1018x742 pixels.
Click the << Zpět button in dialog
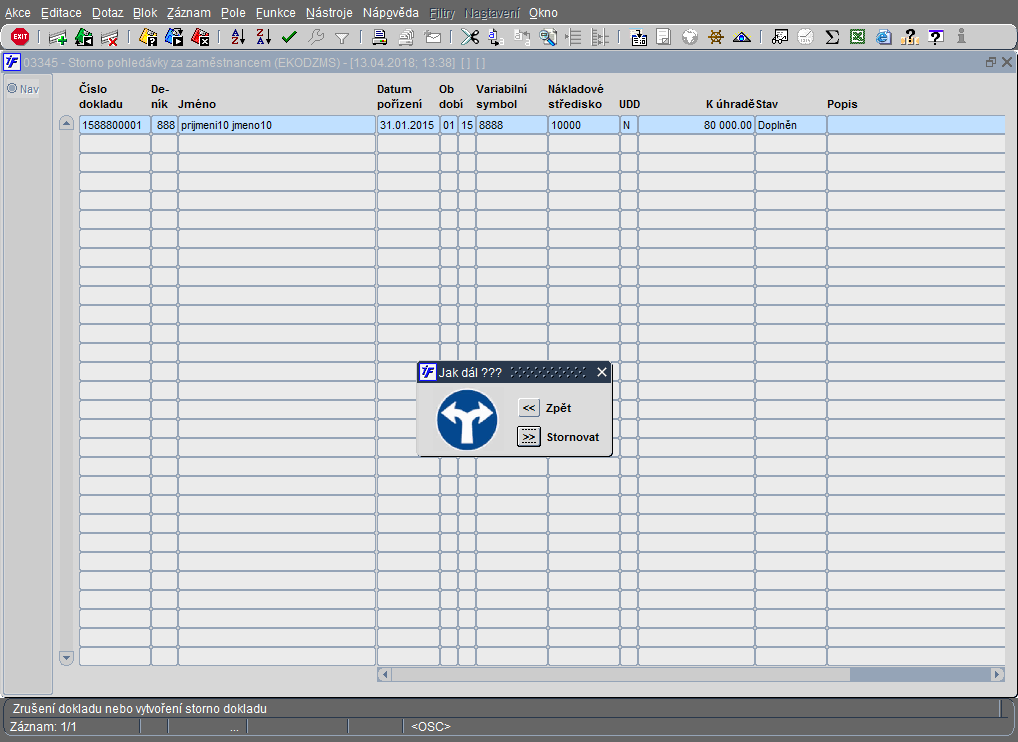pyautogui.click(x=529, y=408)
